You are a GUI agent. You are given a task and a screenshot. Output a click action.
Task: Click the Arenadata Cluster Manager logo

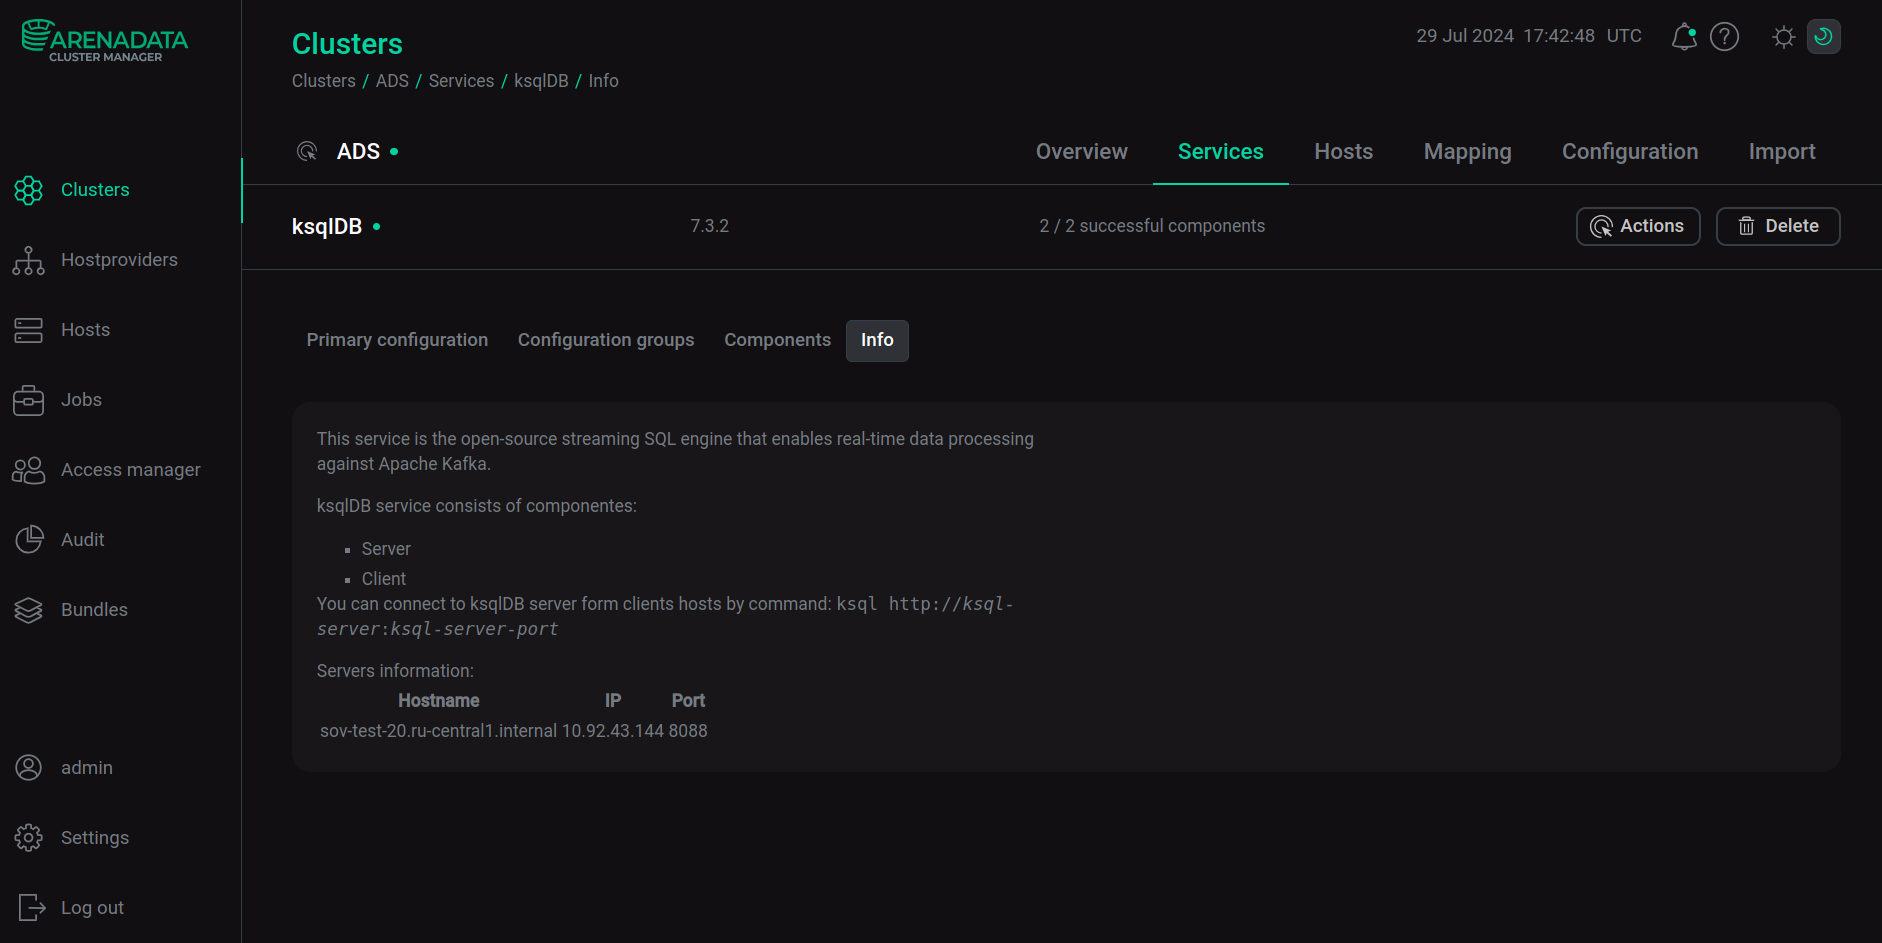(x=105, y=41)
